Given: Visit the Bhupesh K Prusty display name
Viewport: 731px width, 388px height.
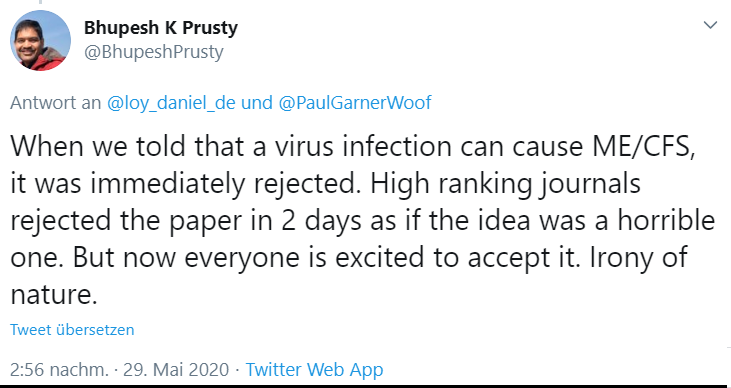Looking at the screenshot, I should pos(160,28).
